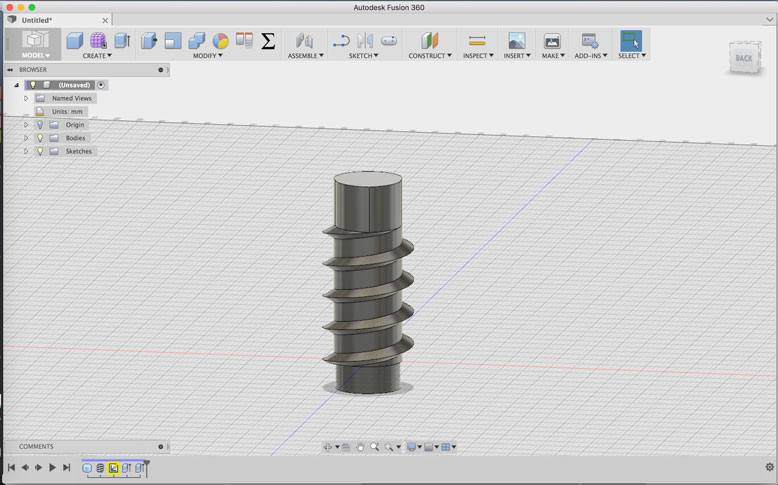This screenshot has height=485, width=778.
Task: Jump timeline to the end
Action: (x=66, y=467)
